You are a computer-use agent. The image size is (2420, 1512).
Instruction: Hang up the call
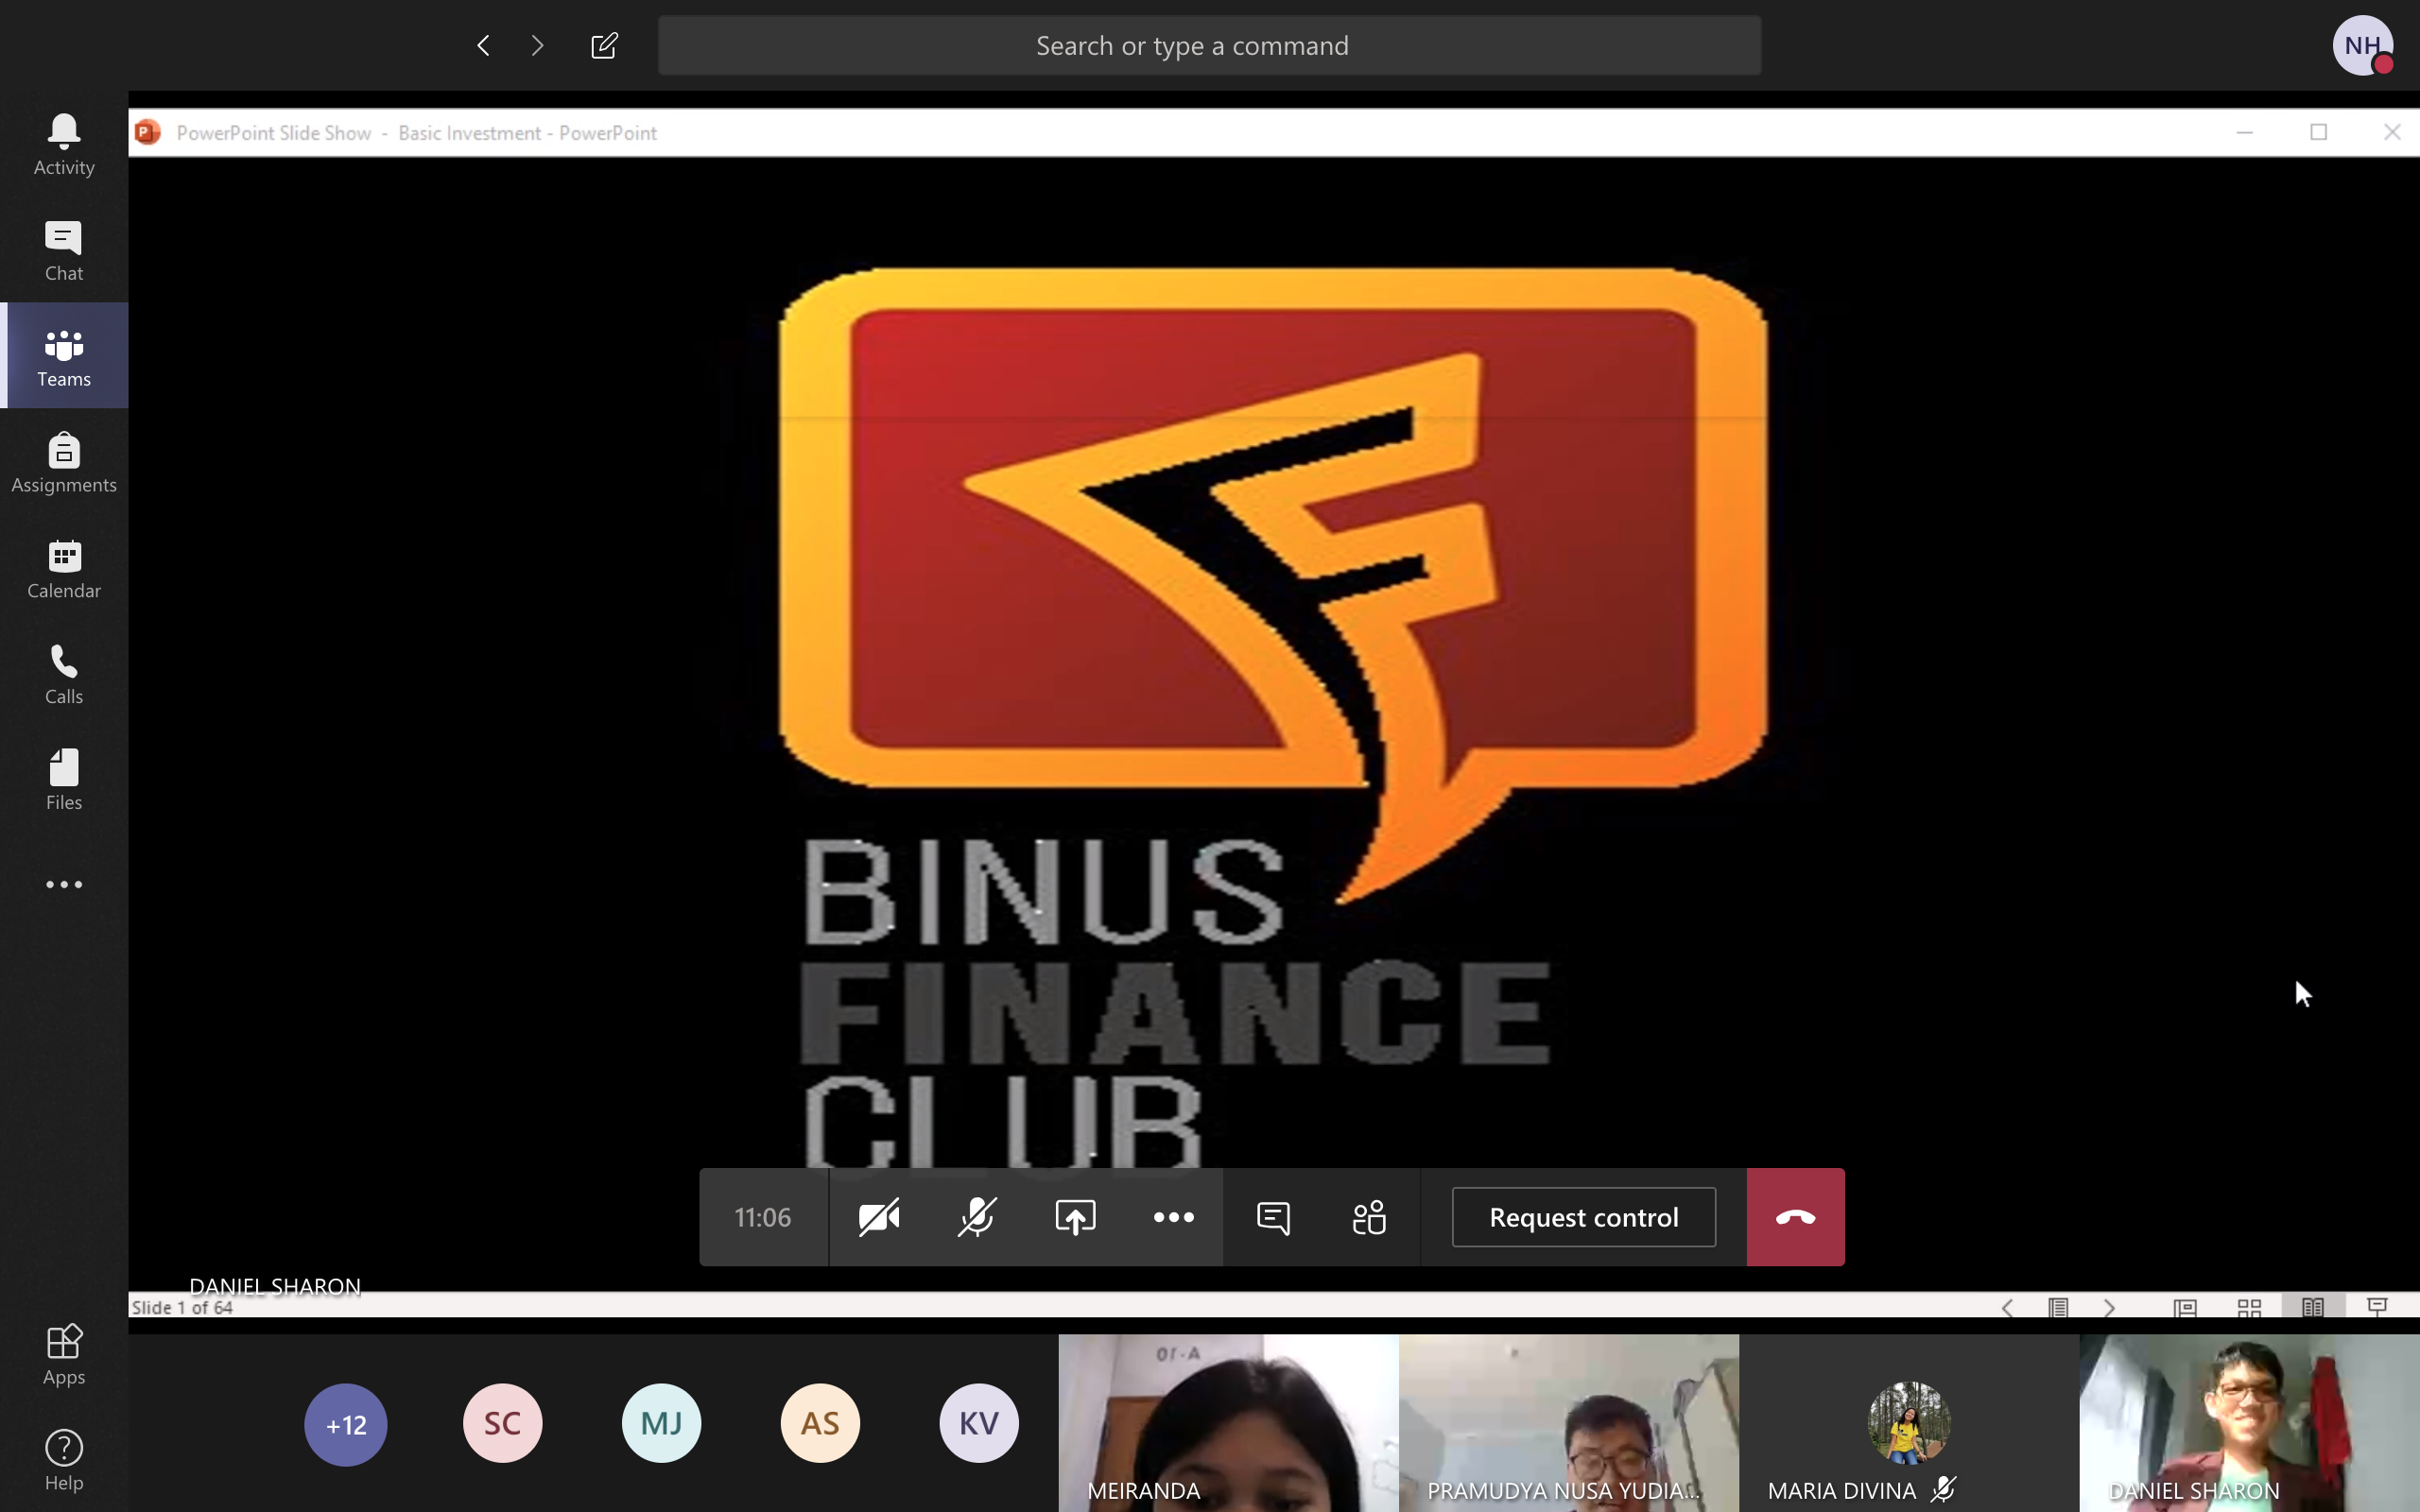pos(1795,1217)
